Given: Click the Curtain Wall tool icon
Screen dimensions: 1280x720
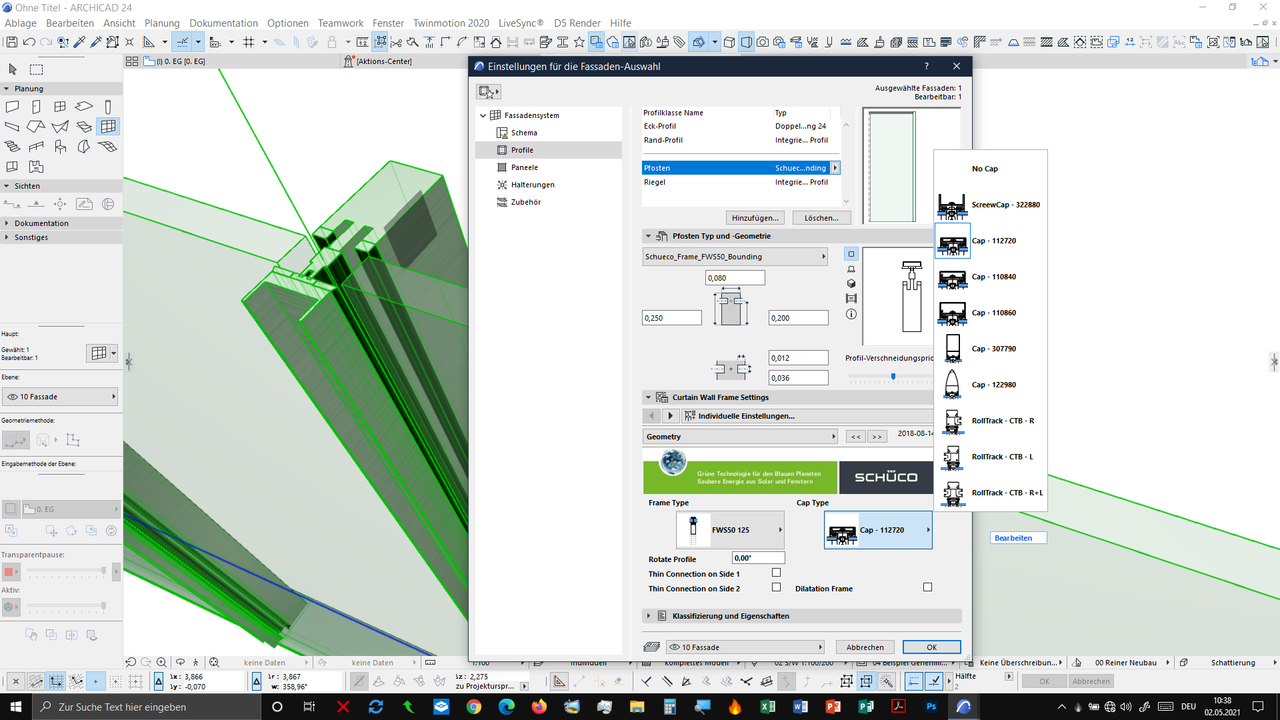Looking at the screenshot, I should [108, 126].
